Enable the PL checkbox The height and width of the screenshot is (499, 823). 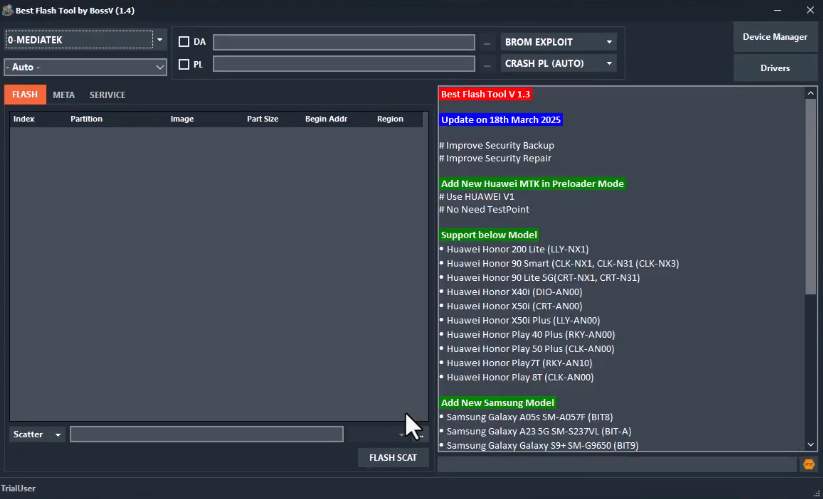(184, 65)
